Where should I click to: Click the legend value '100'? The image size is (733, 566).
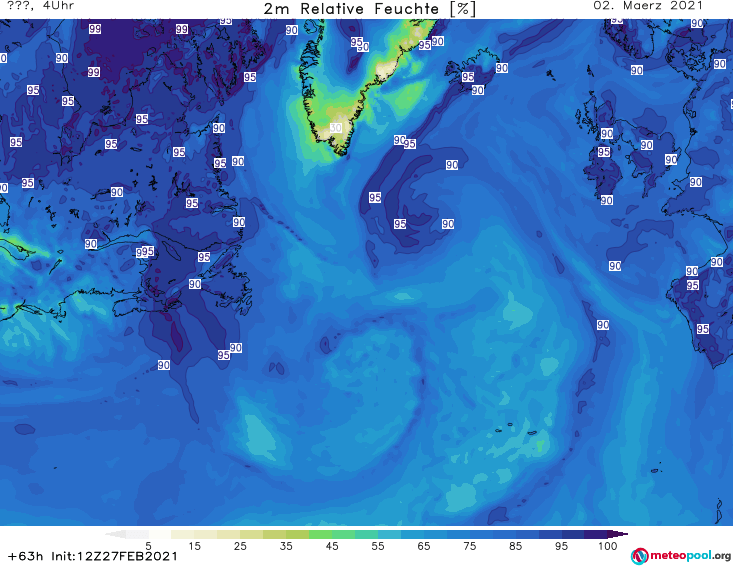click(x=608, y=546)
